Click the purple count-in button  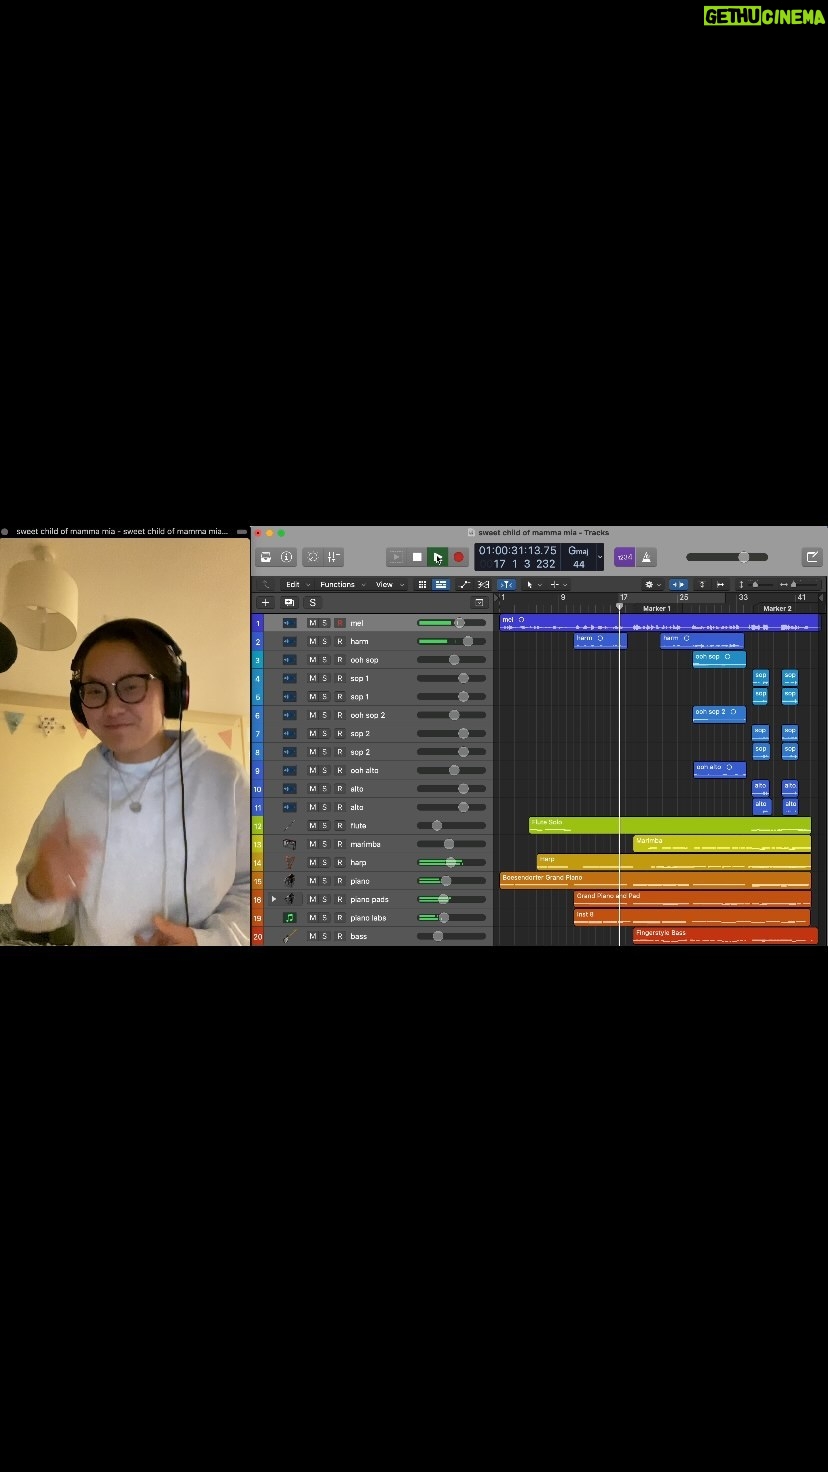click(x=624, y=557)
